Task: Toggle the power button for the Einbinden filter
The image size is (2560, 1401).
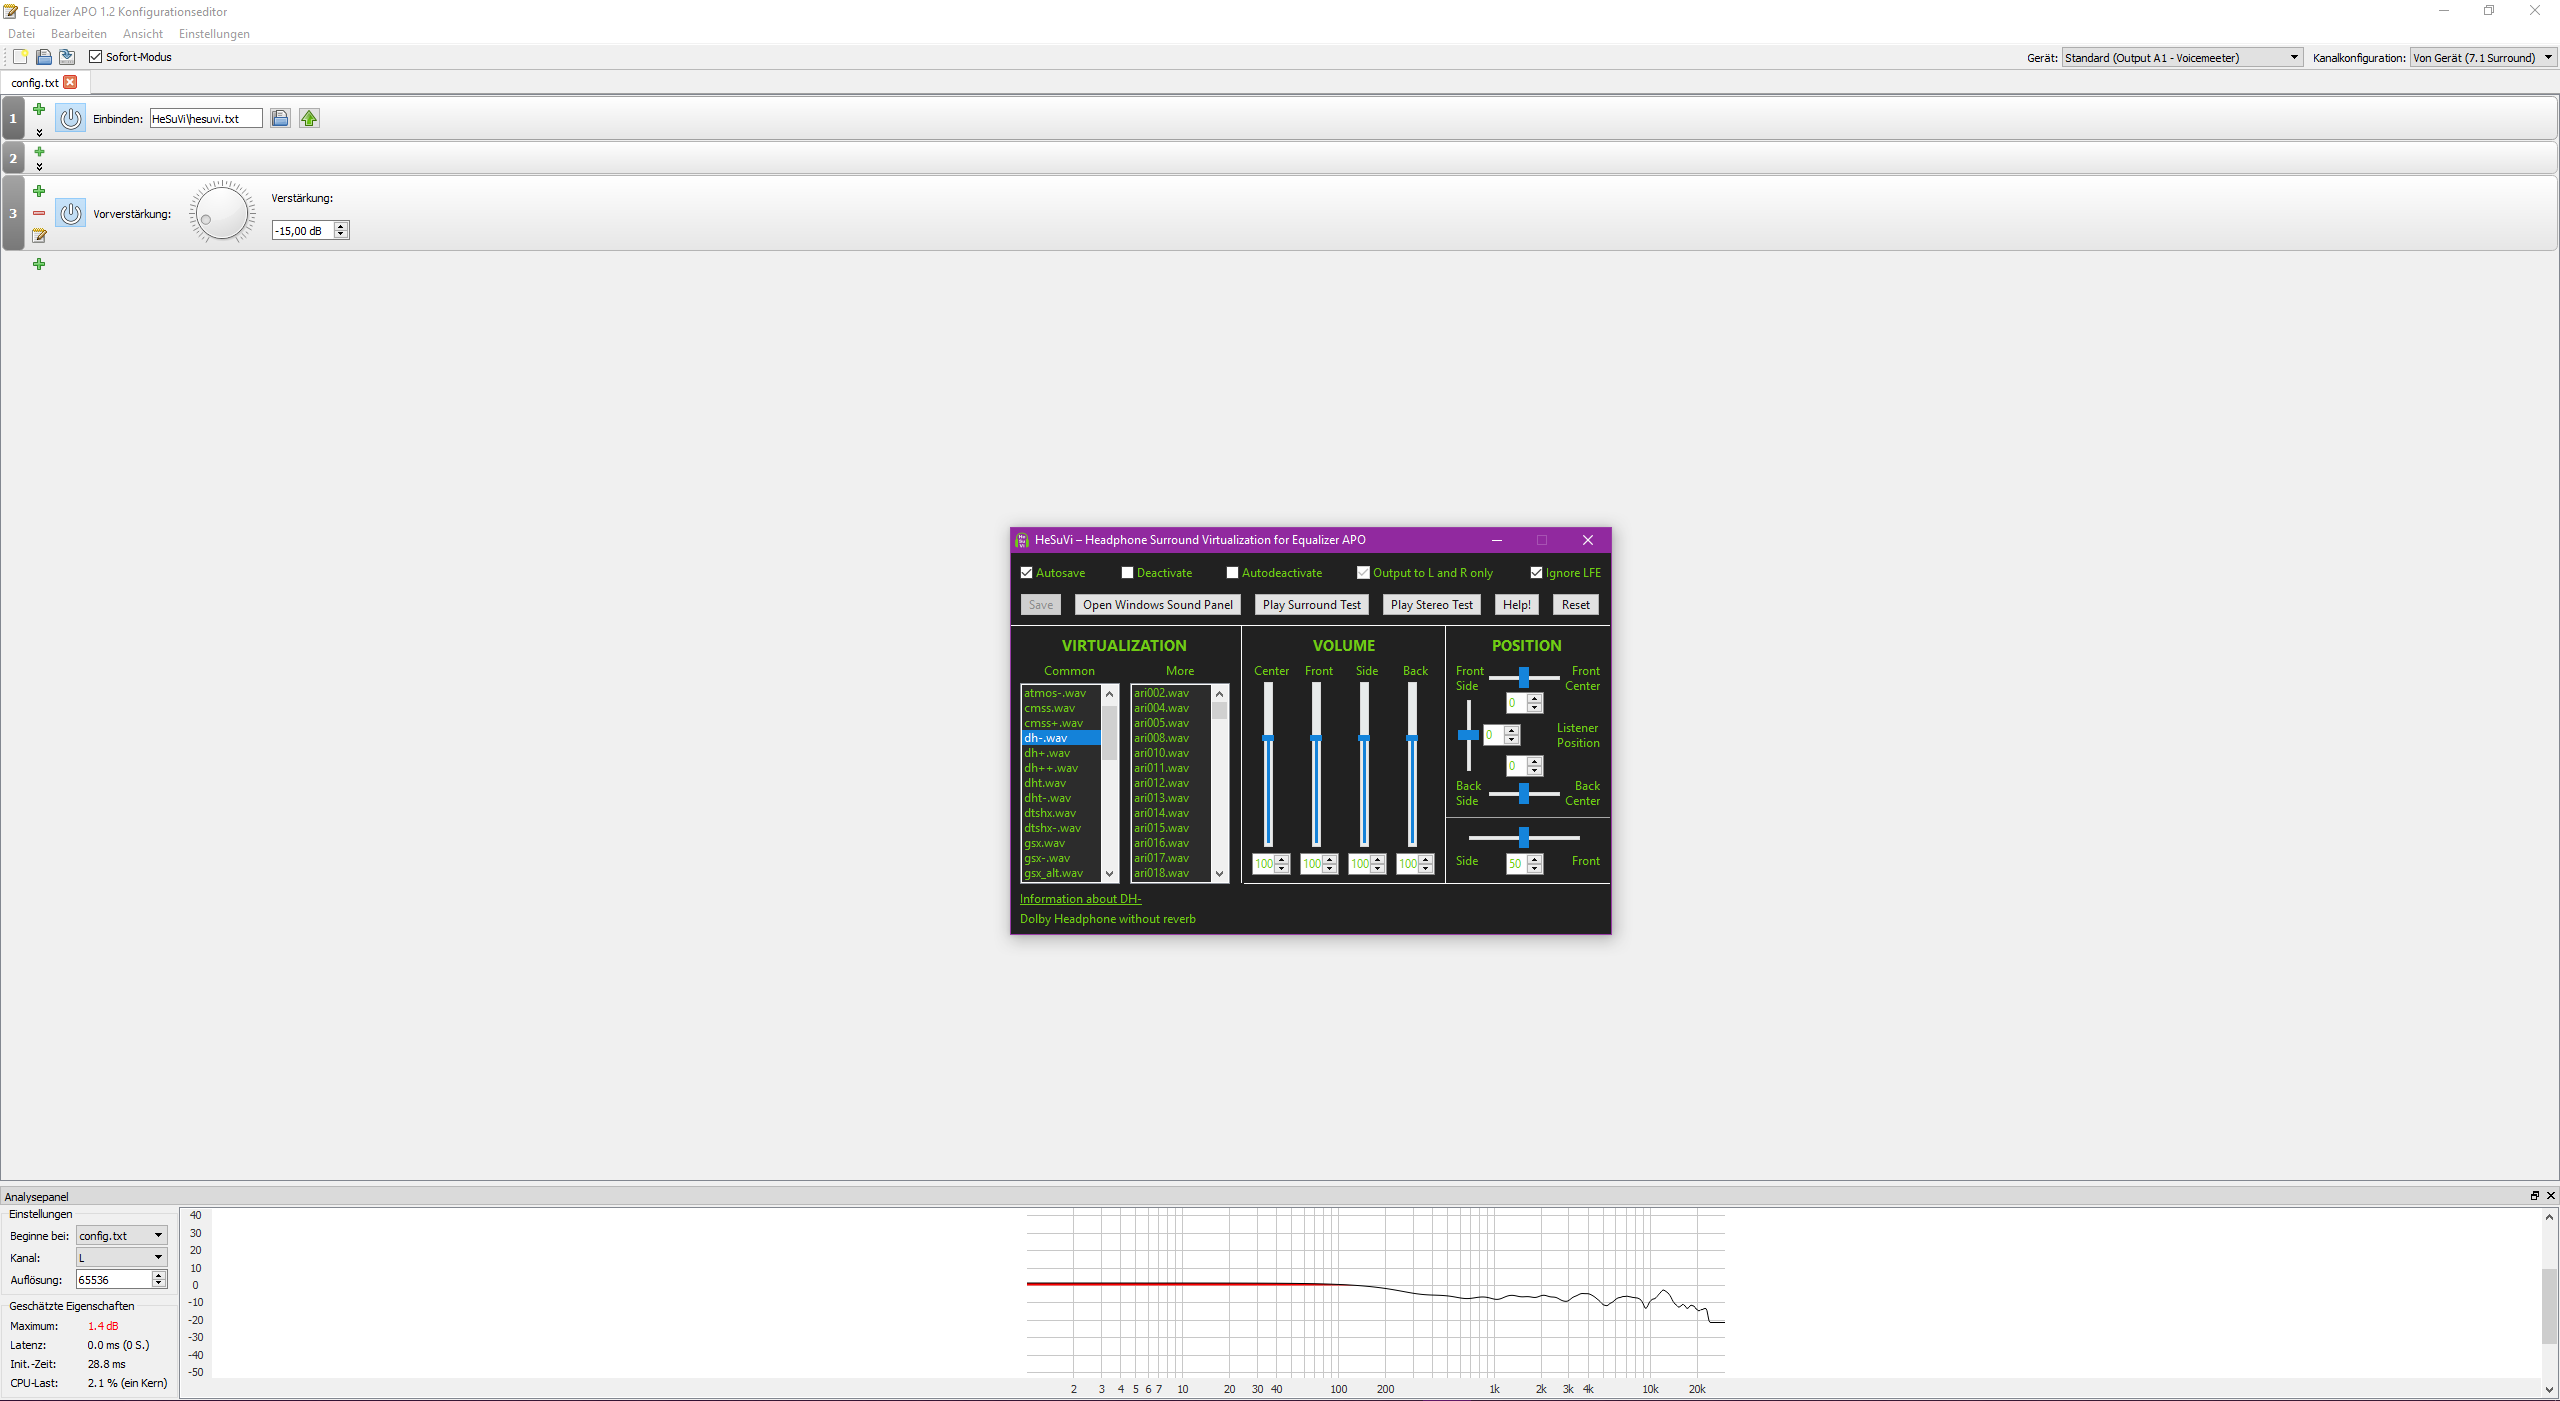Action: (70, 118)
